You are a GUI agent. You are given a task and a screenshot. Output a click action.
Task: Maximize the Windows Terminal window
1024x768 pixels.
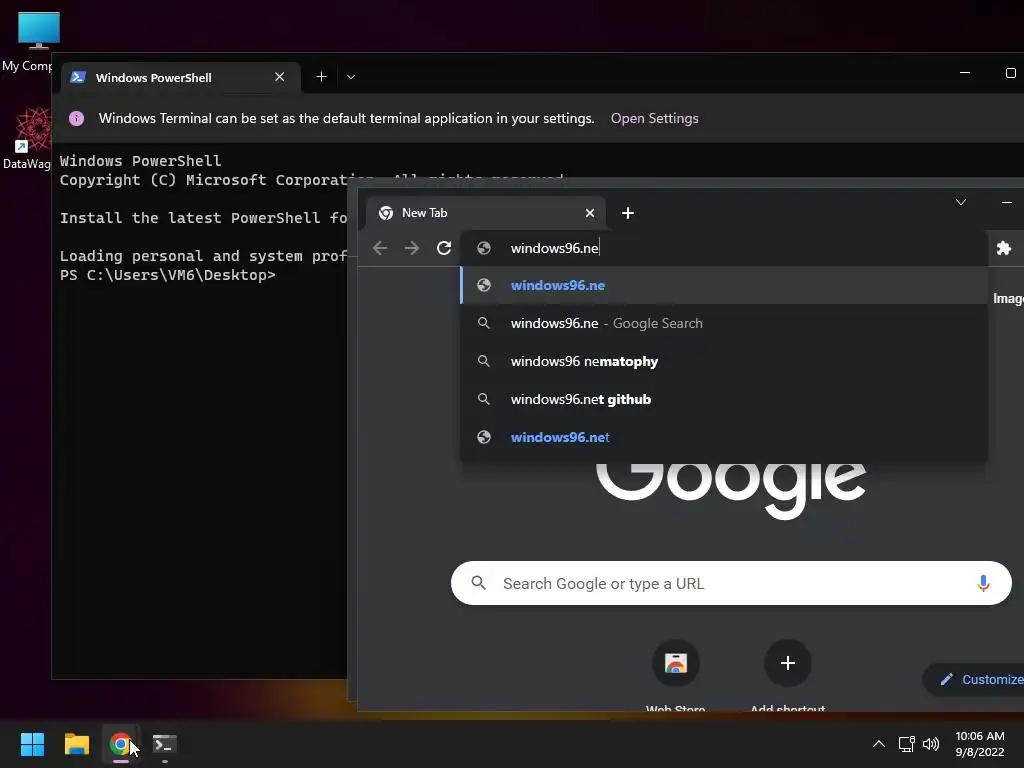click(x=1010, y=72)
